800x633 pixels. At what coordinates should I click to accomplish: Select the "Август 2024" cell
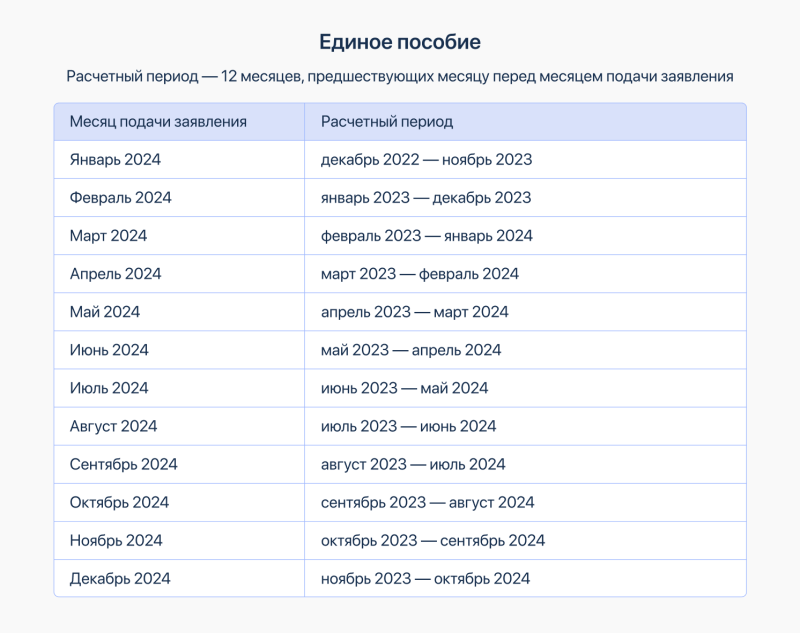click(113, 426)
